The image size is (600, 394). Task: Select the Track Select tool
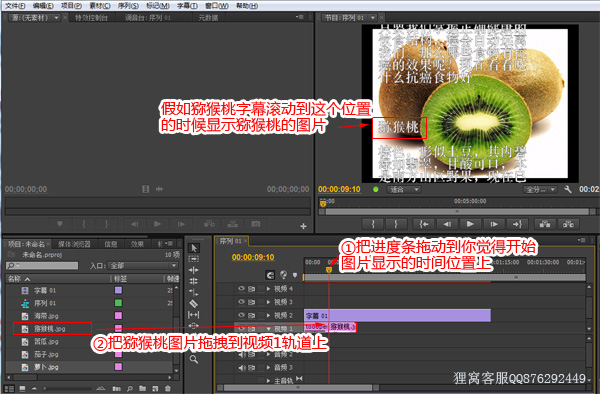click(194, 259)
